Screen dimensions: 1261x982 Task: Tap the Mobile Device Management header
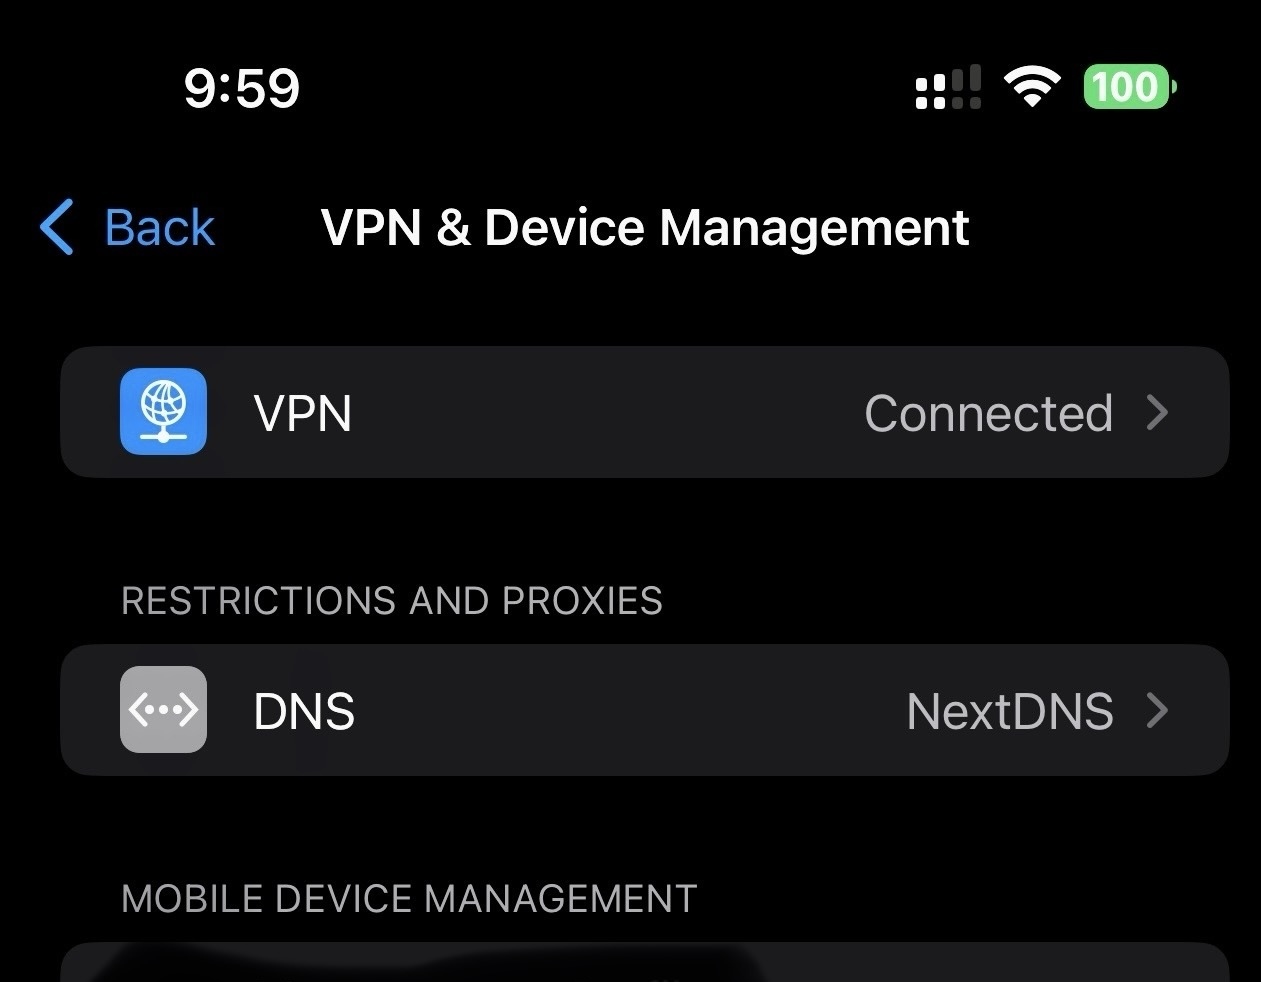point(408,899)
